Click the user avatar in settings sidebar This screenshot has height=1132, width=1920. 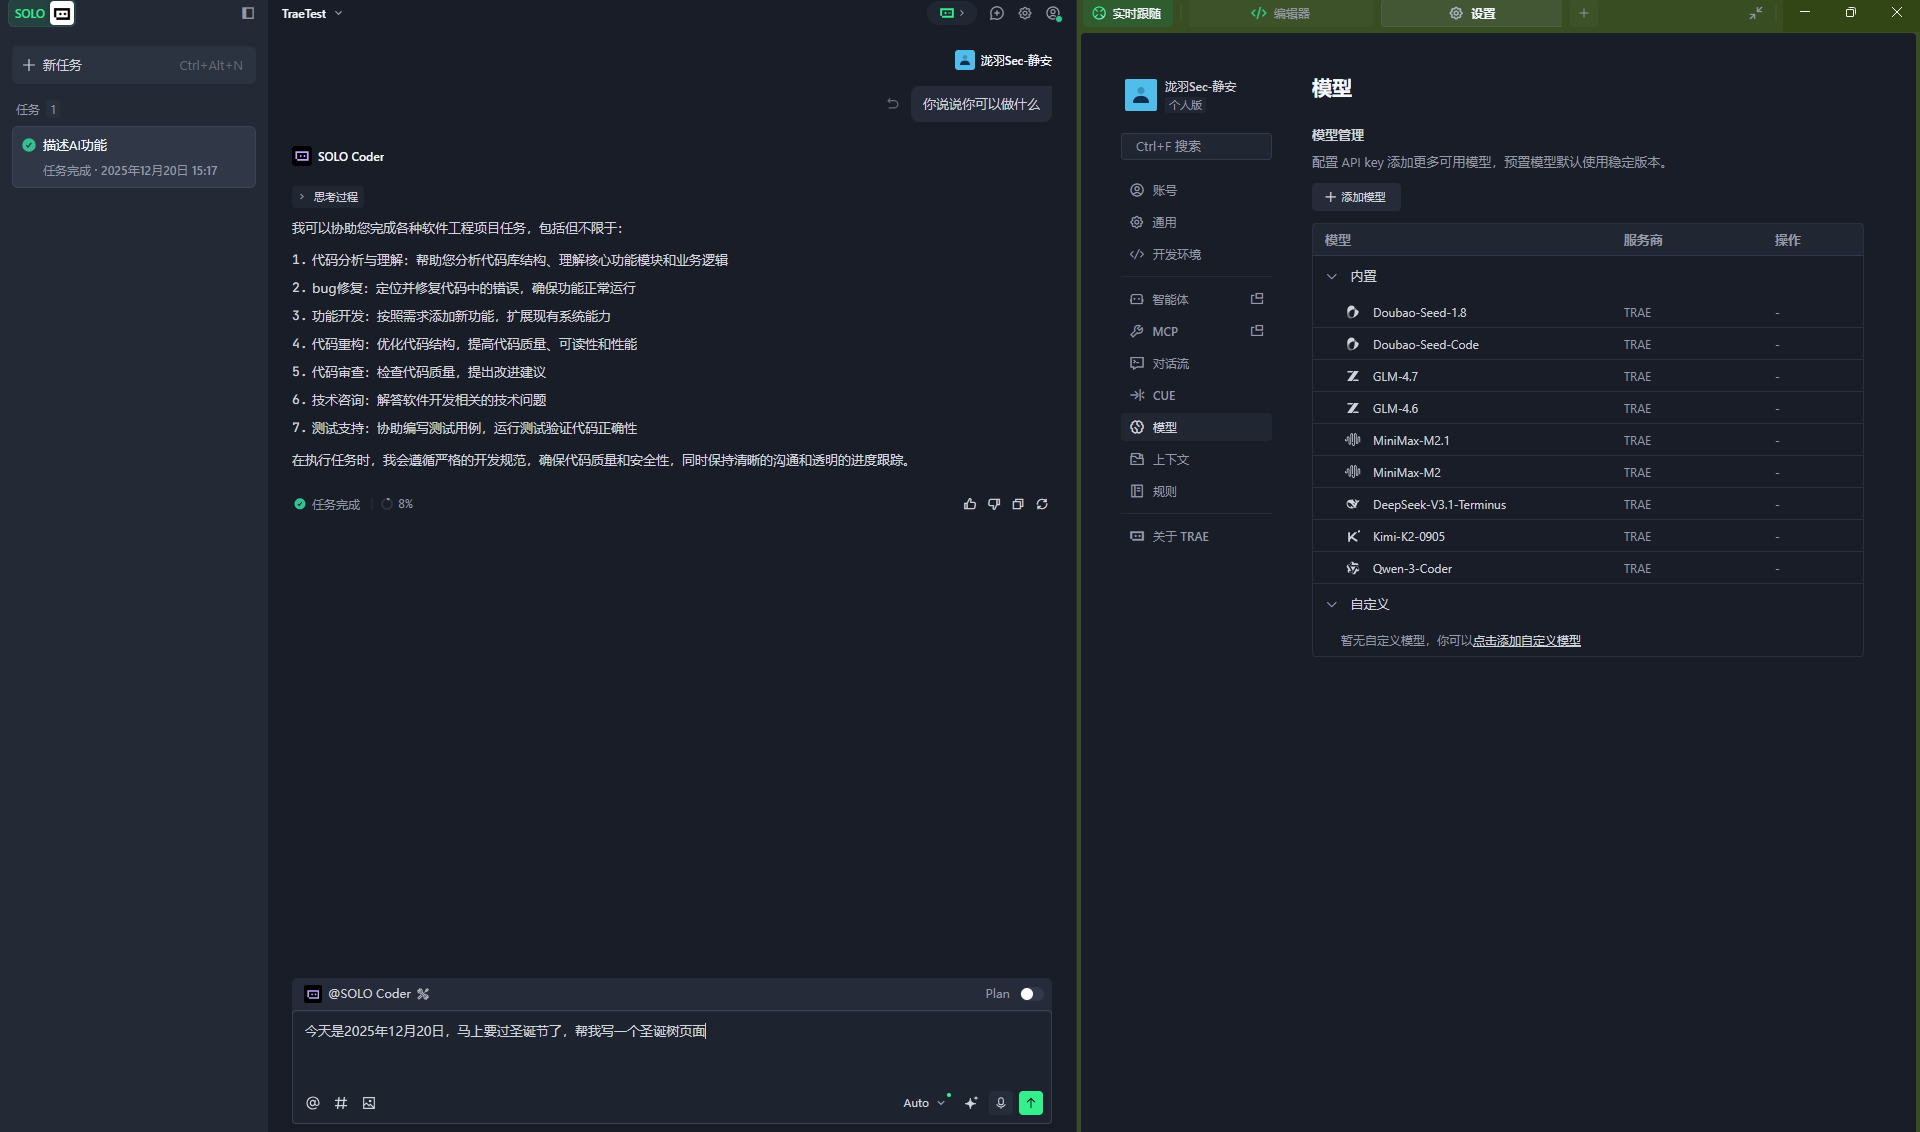(x=1141, y=95)
